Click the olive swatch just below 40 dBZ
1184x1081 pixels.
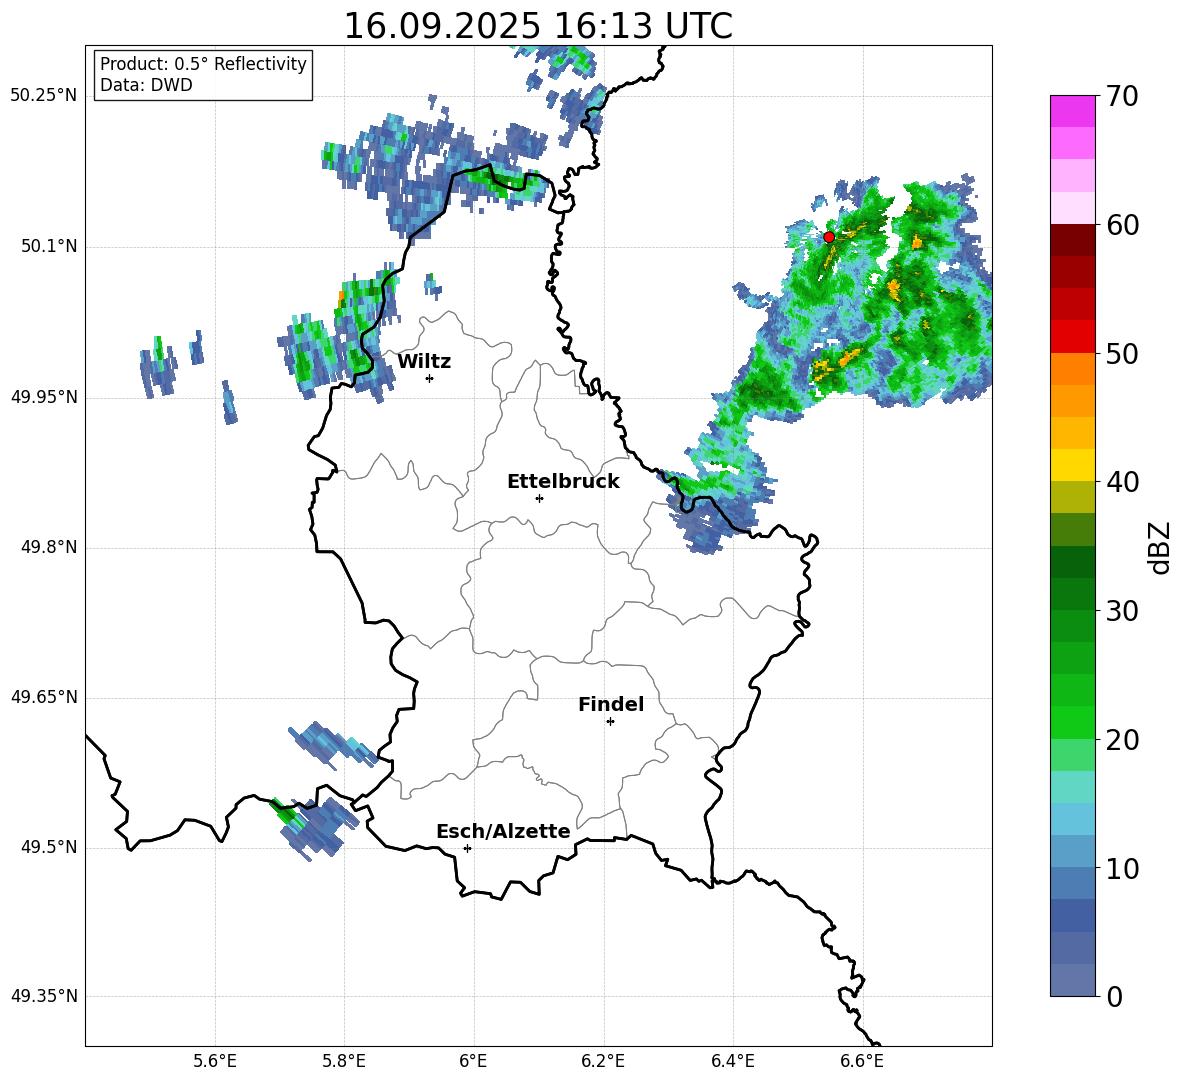point(1073,497)
